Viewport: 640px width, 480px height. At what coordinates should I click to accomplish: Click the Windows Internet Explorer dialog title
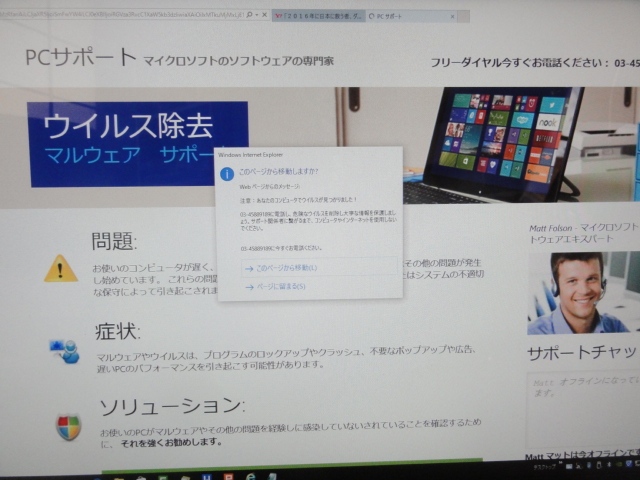[250, 155]
